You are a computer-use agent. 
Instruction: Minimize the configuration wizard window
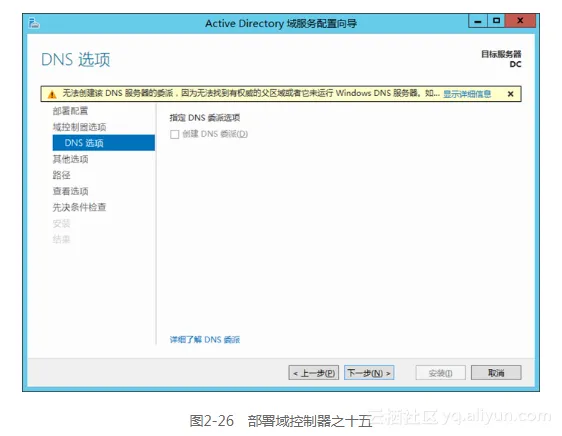point(478,21)
